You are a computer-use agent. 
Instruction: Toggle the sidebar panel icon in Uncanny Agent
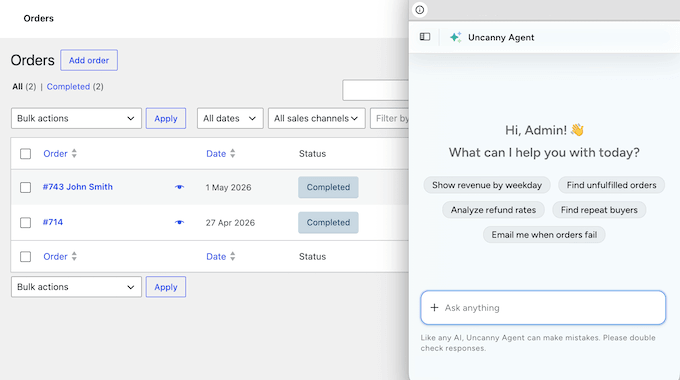[x=425, y=37]
